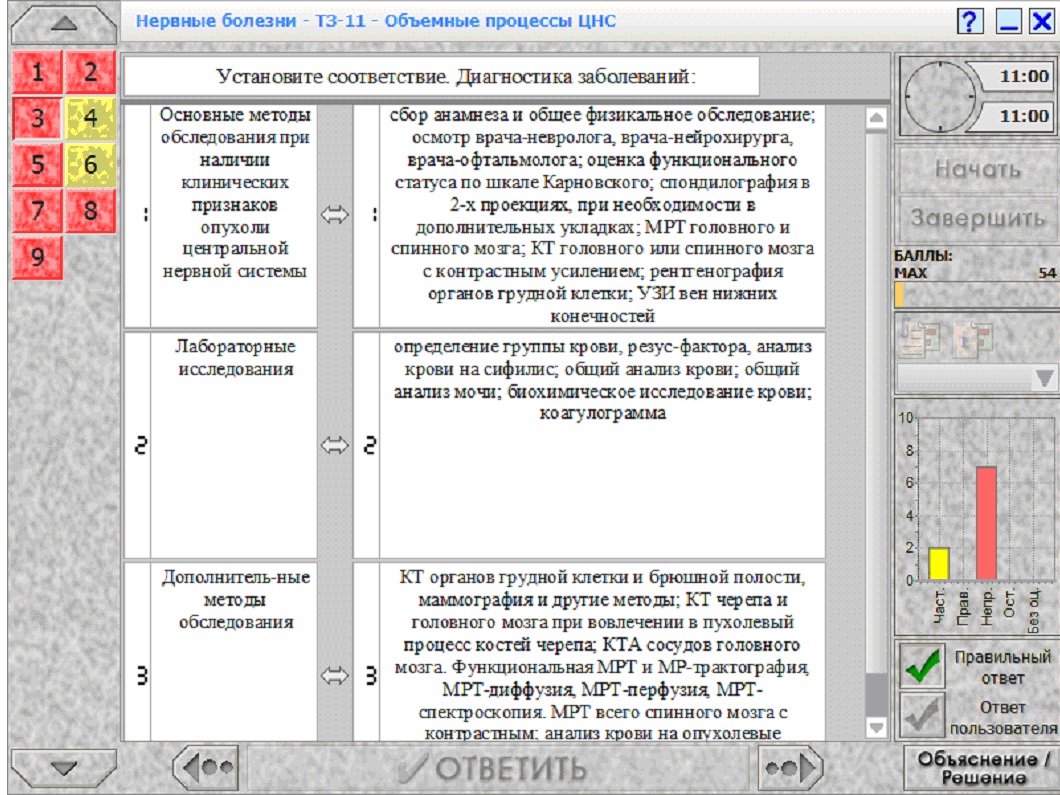Select question number 3

click(38, 118)
